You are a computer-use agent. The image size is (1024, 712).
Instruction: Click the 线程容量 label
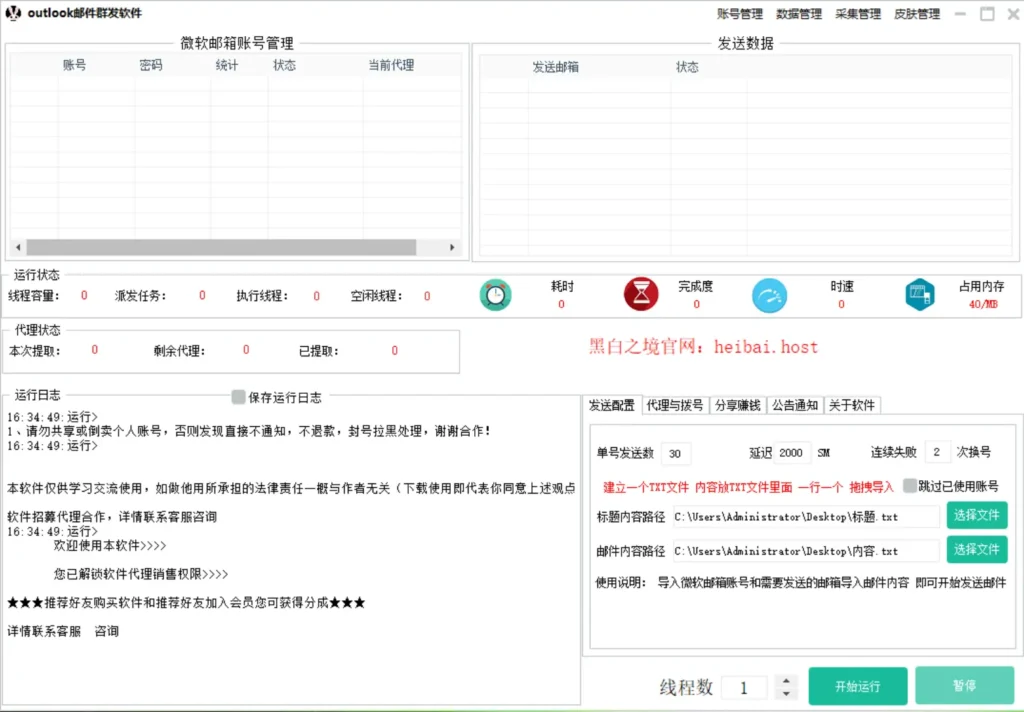34,296
